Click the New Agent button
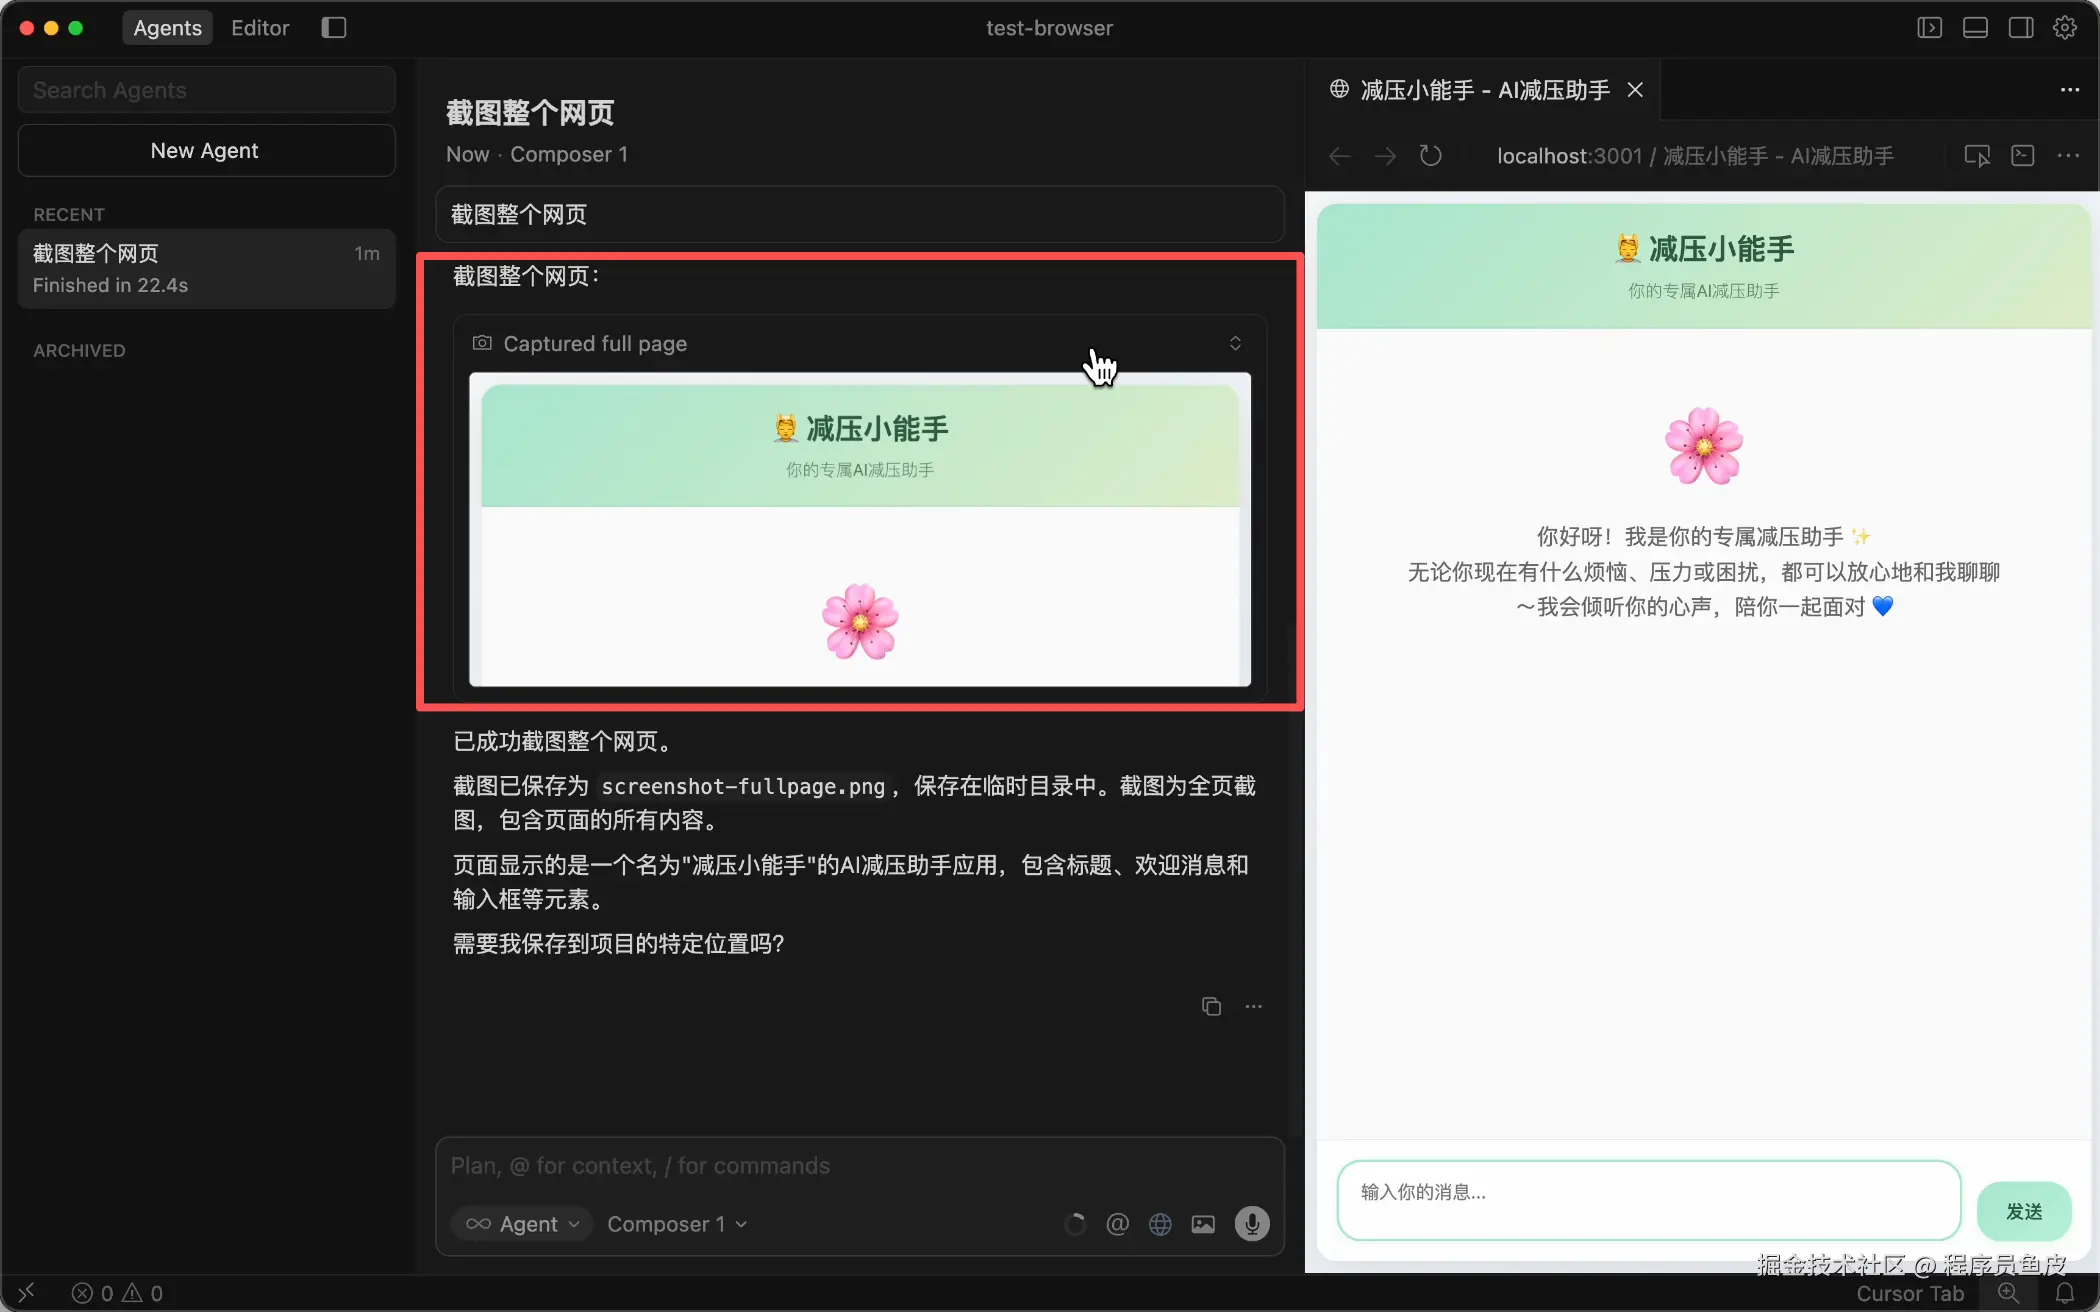Viewport: 2100px width, 1312px height. pyautogui.click(x=206, y=150)
